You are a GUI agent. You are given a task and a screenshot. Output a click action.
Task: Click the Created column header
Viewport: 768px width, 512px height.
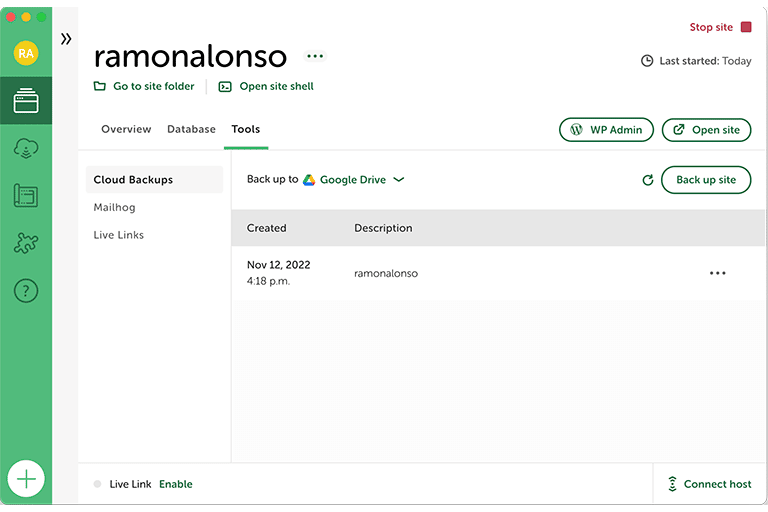click(x=266, y=228)
